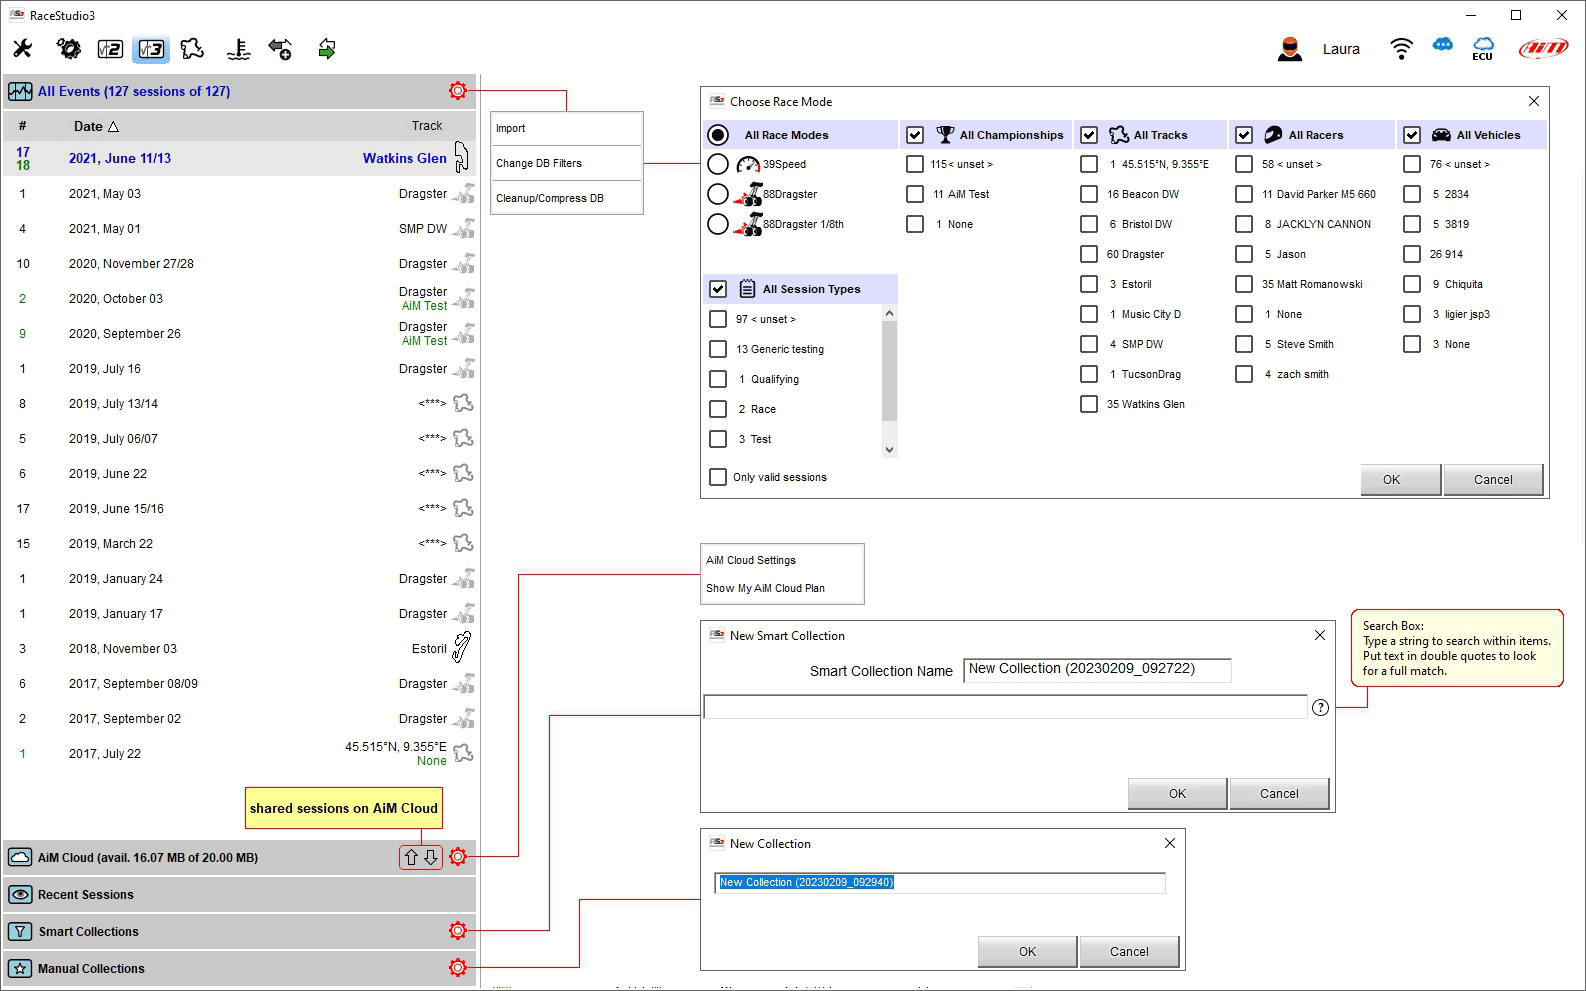
Task: Expand the AiM Cloud section header
Action: (240, 857)
